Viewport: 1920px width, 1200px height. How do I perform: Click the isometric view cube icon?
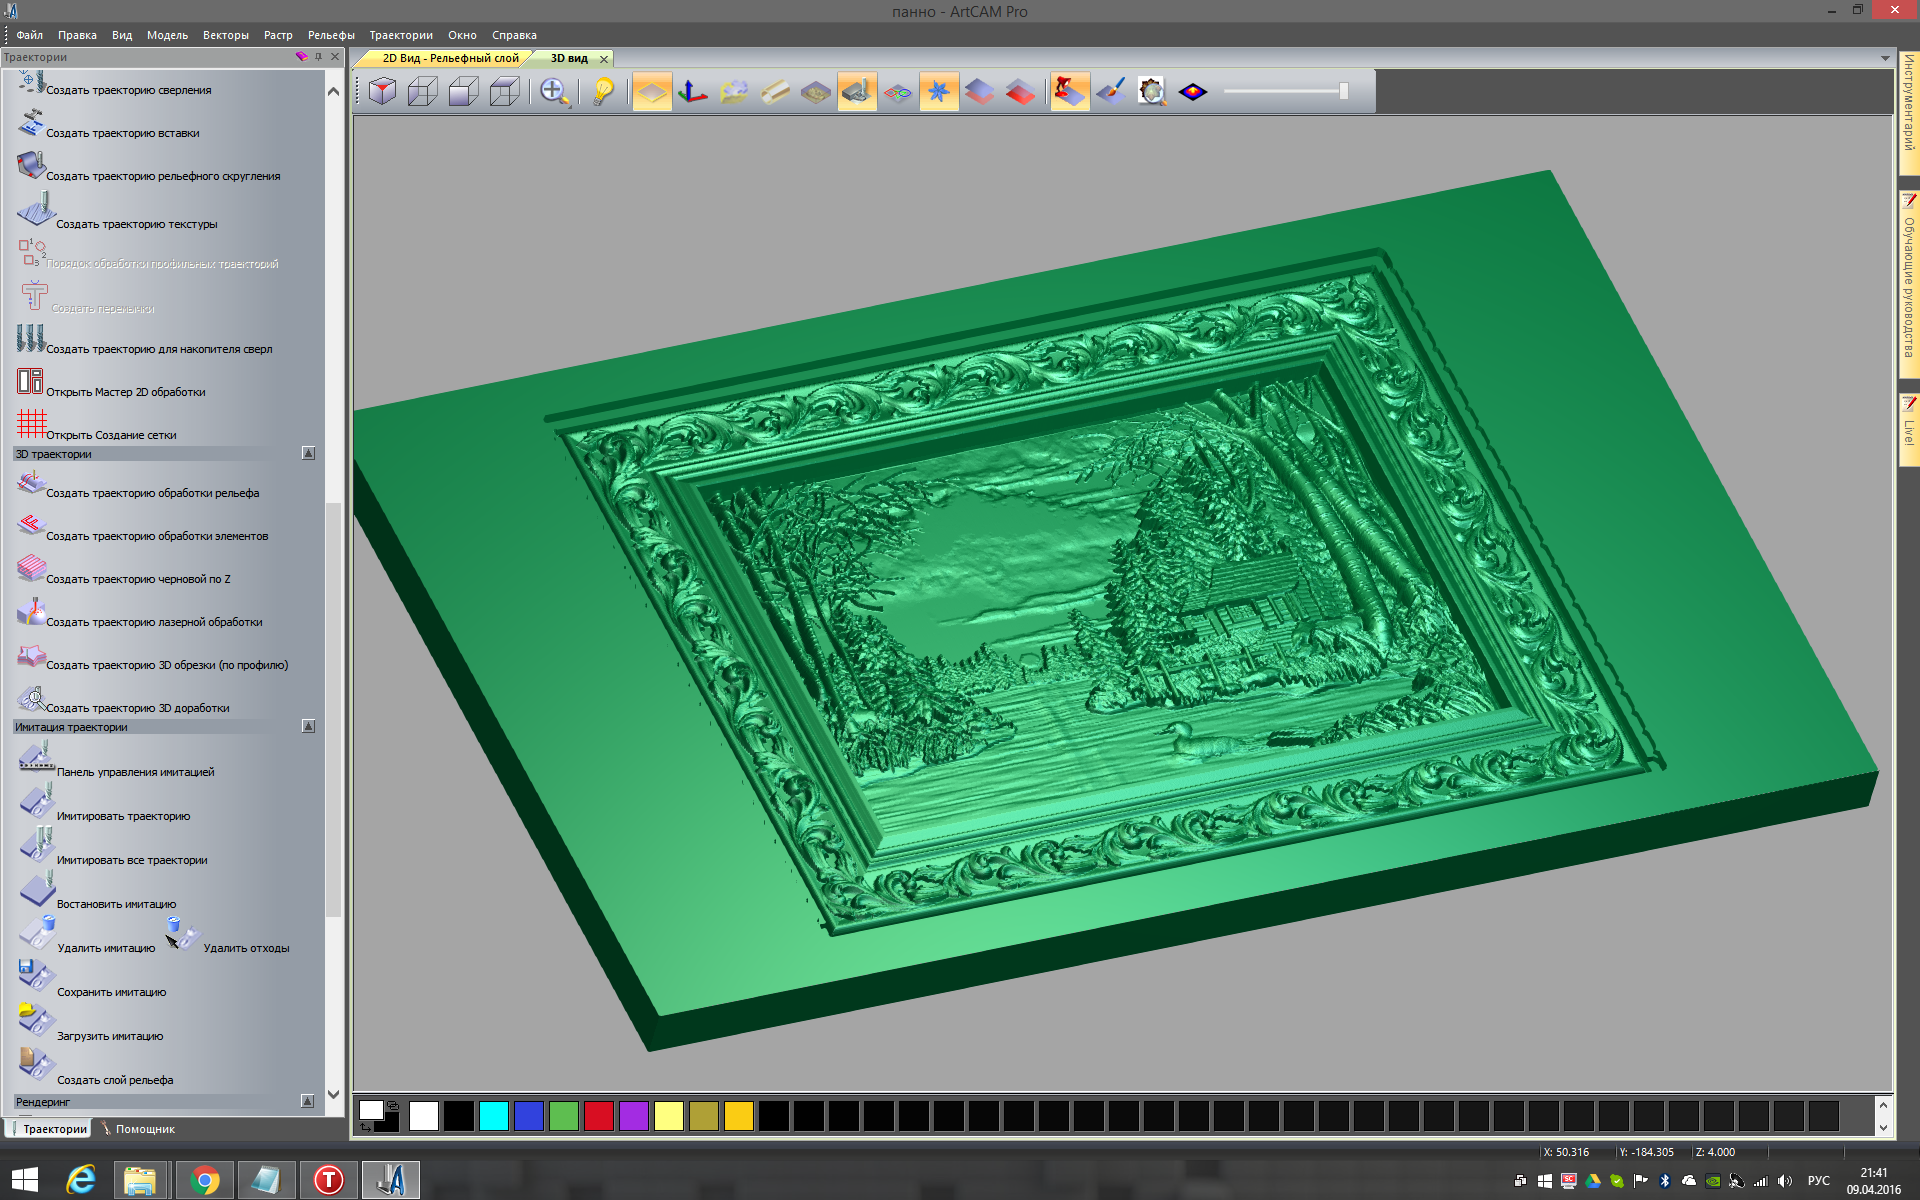(382, 92)
